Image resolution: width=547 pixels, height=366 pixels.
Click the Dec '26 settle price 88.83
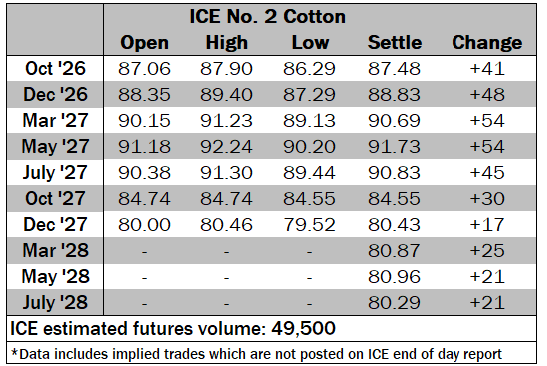coord(395,95)
